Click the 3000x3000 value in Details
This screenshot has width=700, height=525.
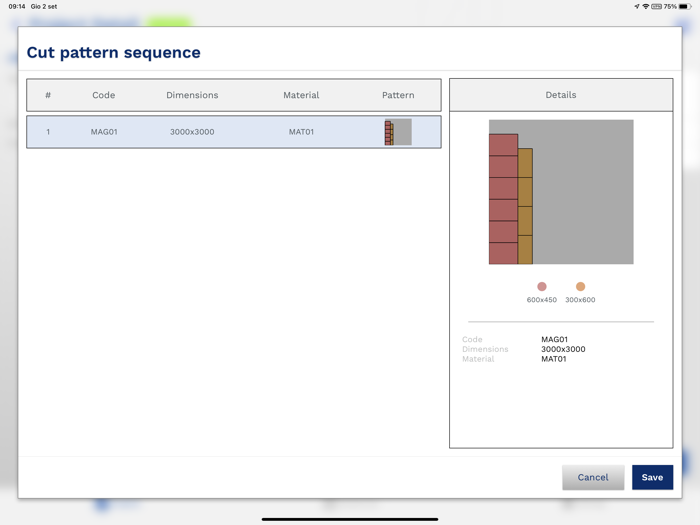tap(563, 349)
